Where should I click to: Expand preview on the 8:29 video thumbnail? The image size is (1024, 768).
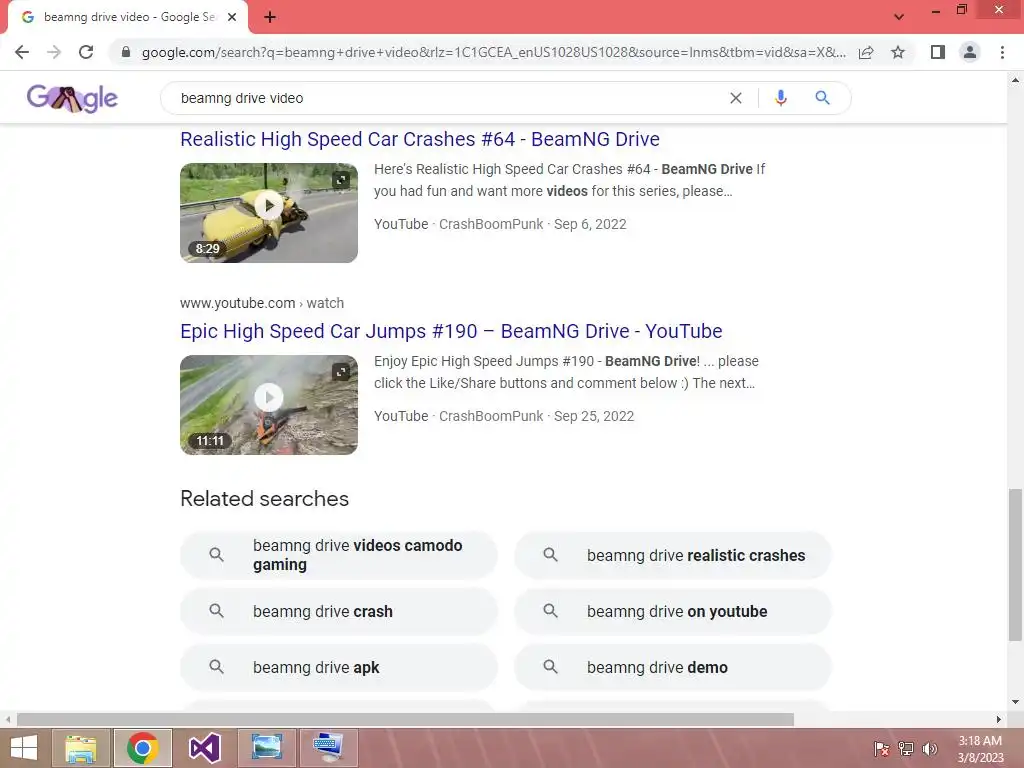point(341,180)
